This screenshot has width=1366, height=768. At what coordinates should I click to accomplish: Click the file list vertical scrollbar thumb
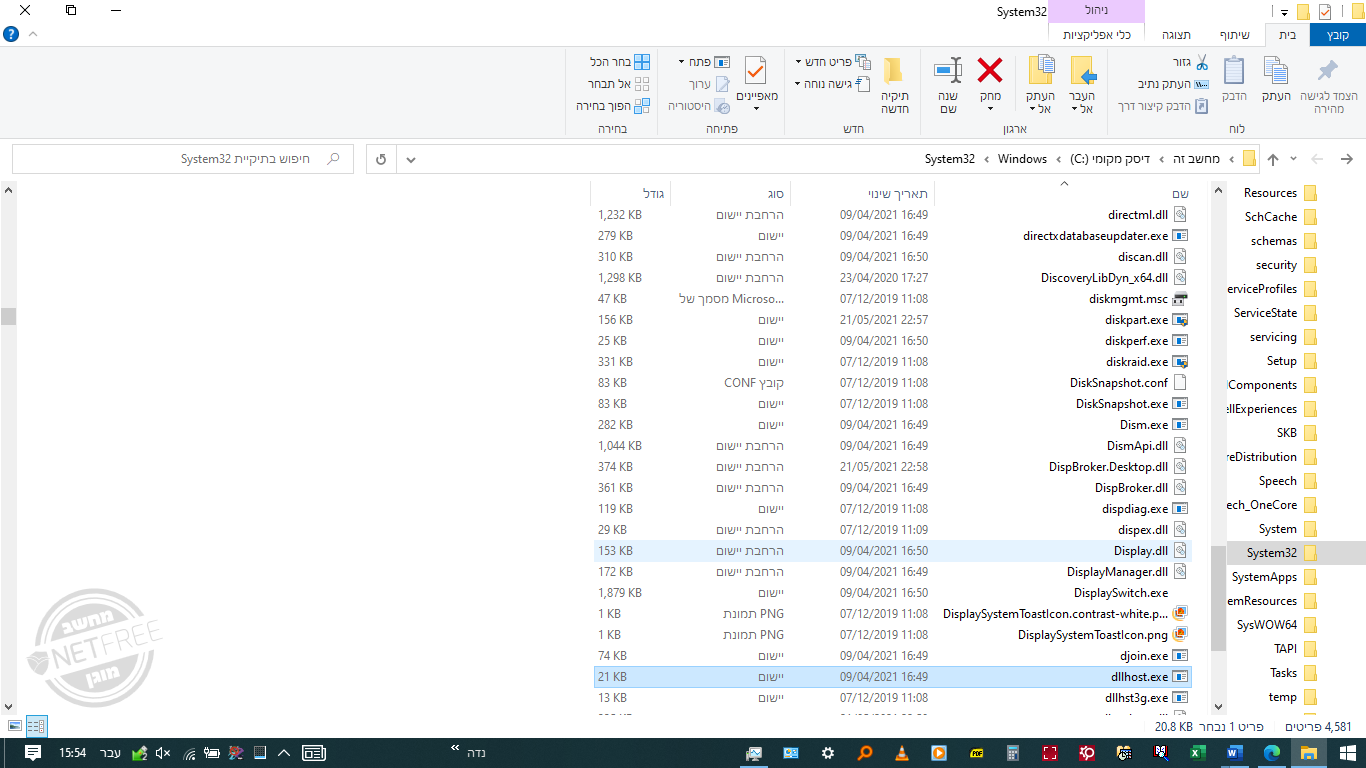click(x=8, y=316)
